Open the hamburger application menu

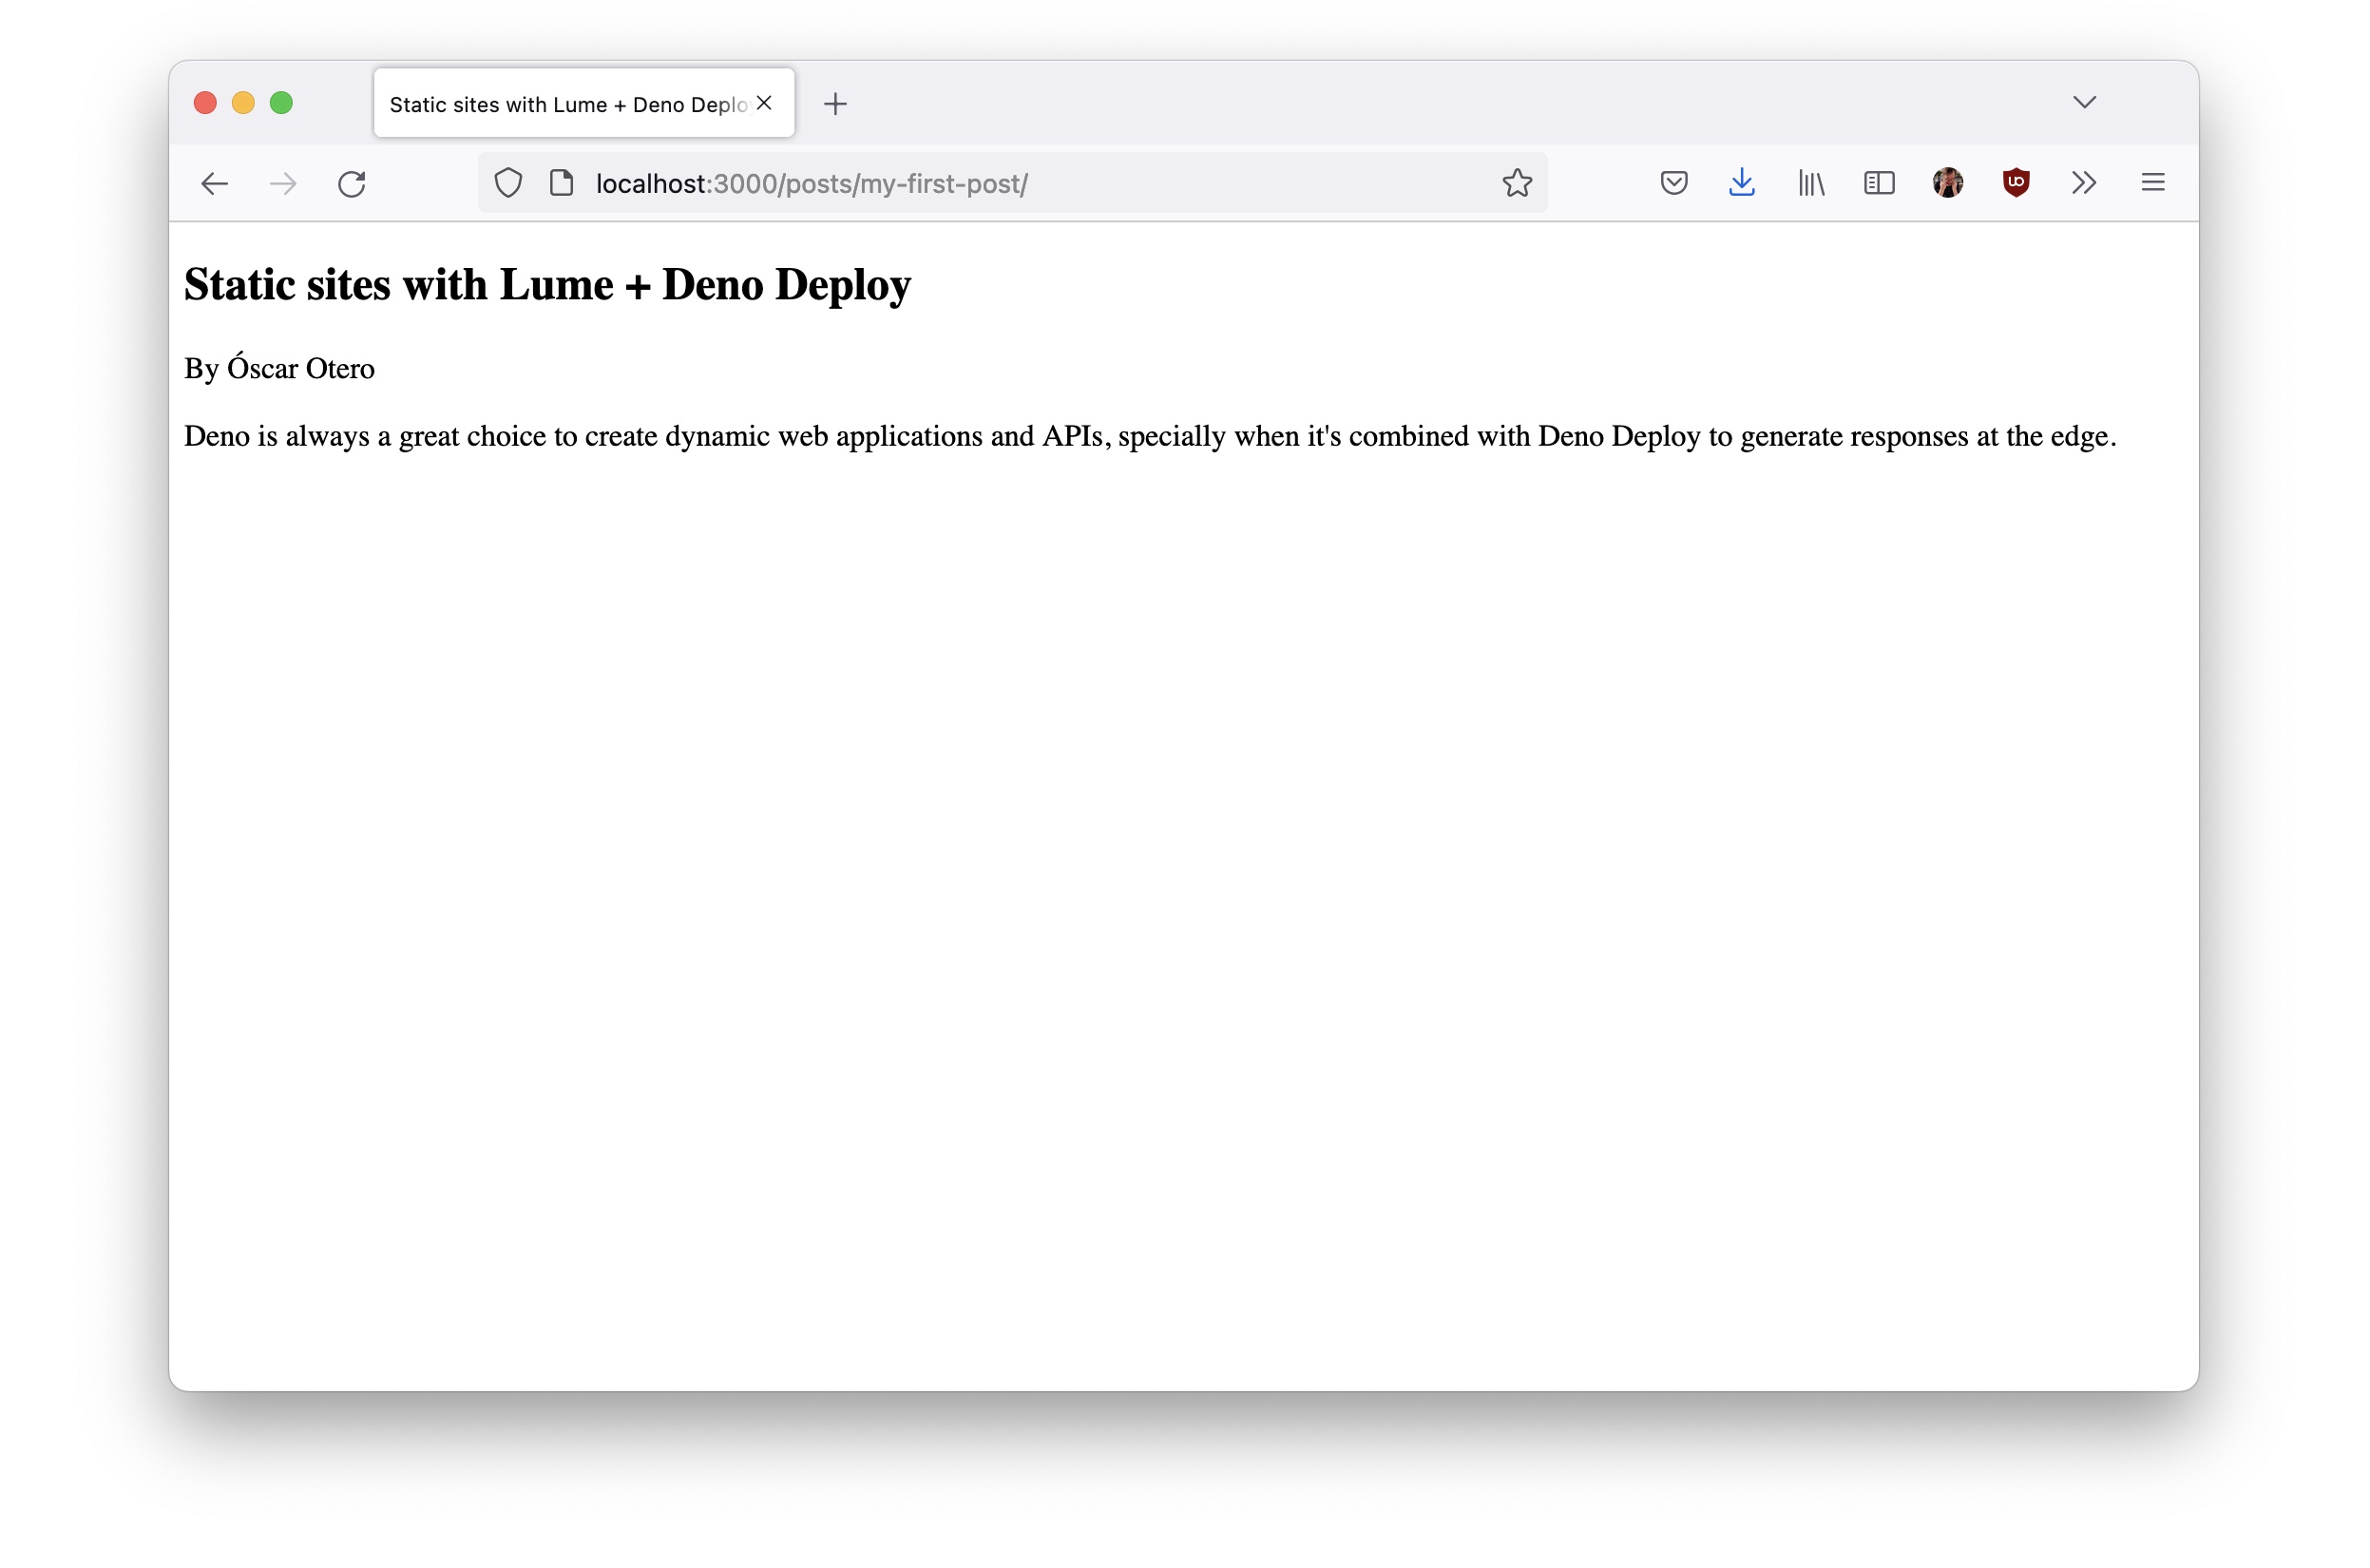[x=2152, y=183]
